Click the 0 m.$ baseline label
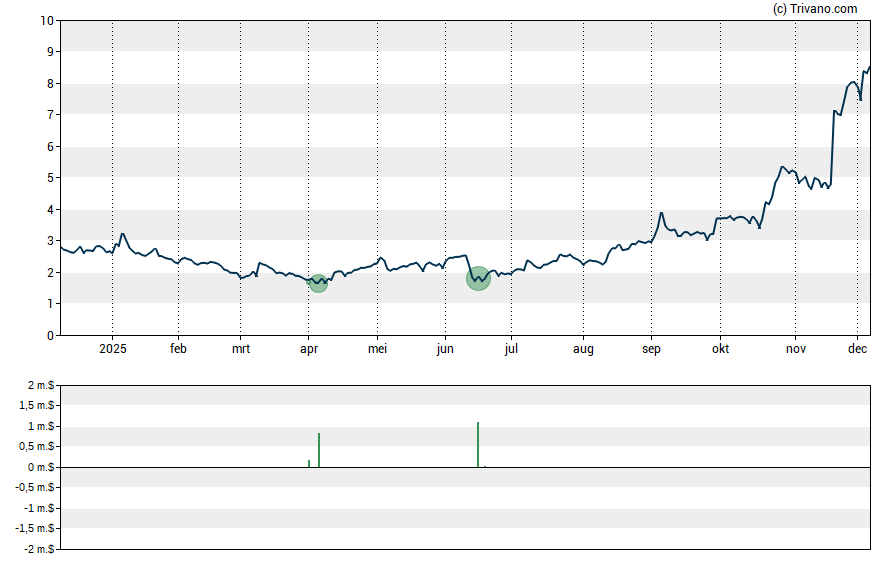The height and width of the screenshot is (565, 888). click(40, 468)
